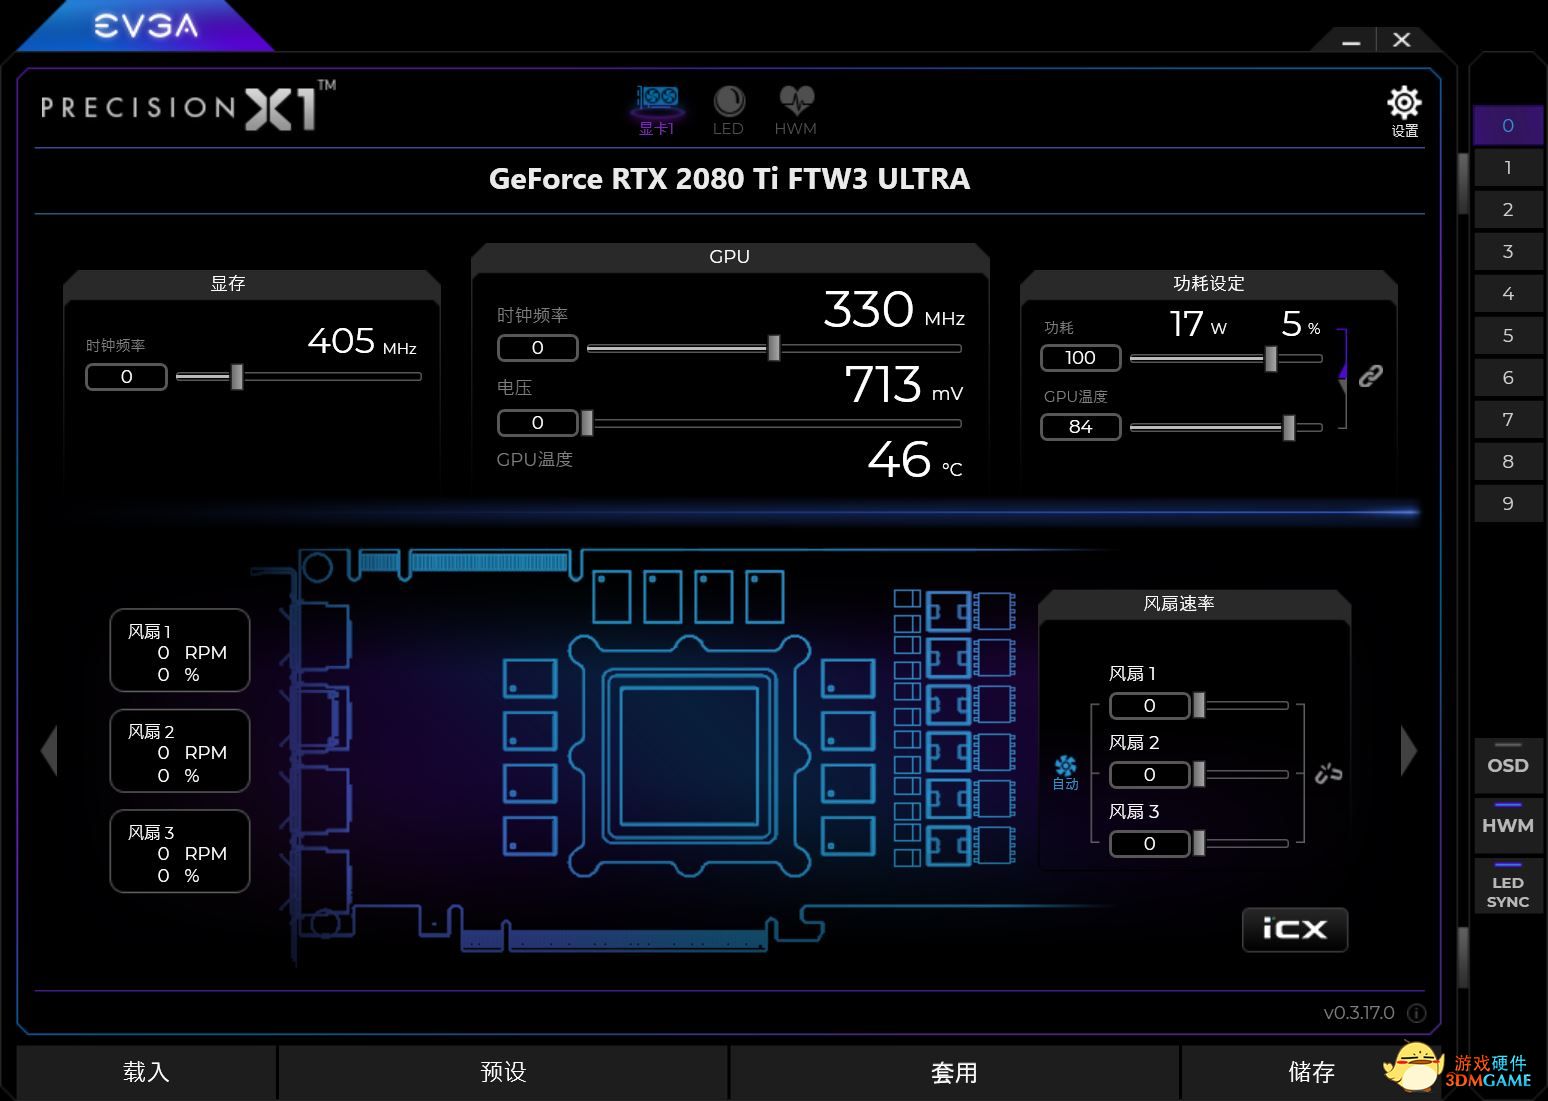Viewport: 1548px width, 1101px height.
Task: Select profile 4
Action: [x=1507, y=294]
